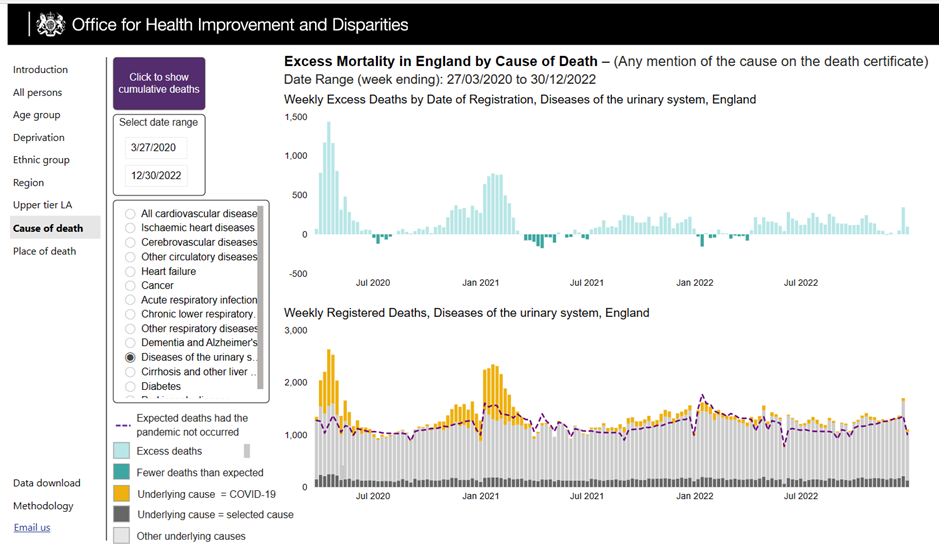Open the Methodology page

point(43,506)
